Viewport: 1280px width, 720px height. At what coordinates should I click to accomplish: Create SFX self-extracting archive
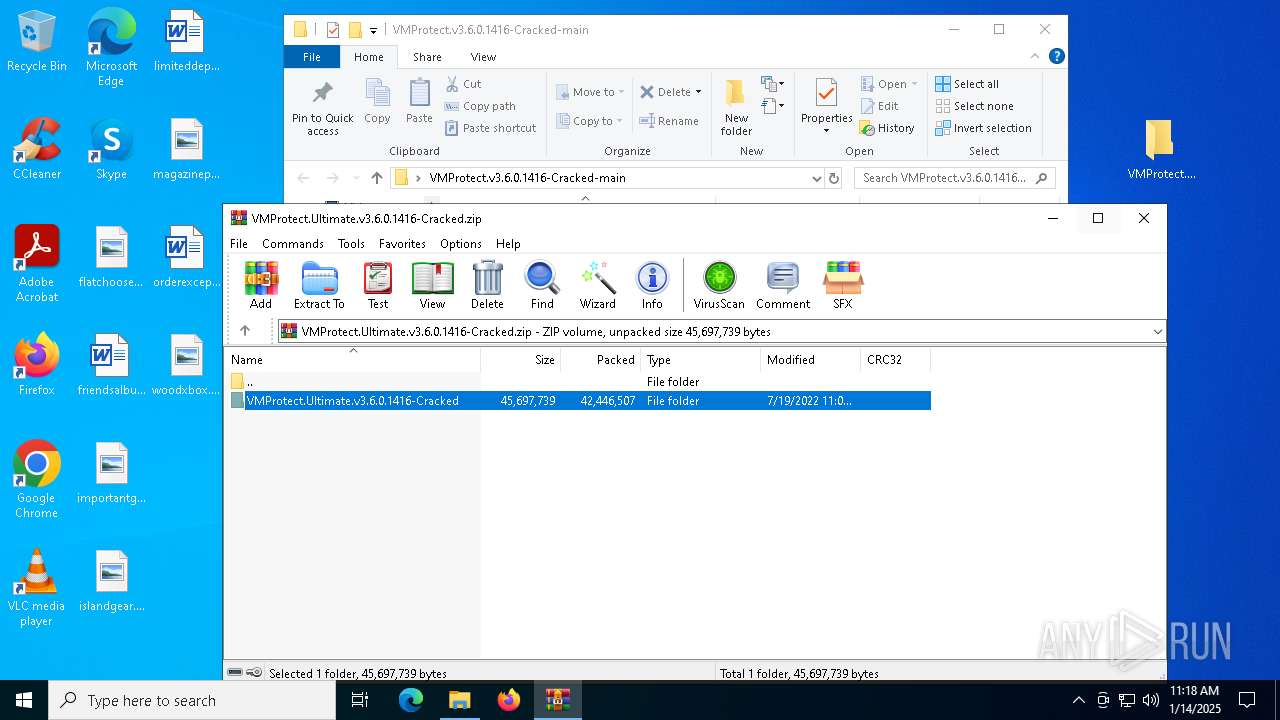(x=843, y=285)
